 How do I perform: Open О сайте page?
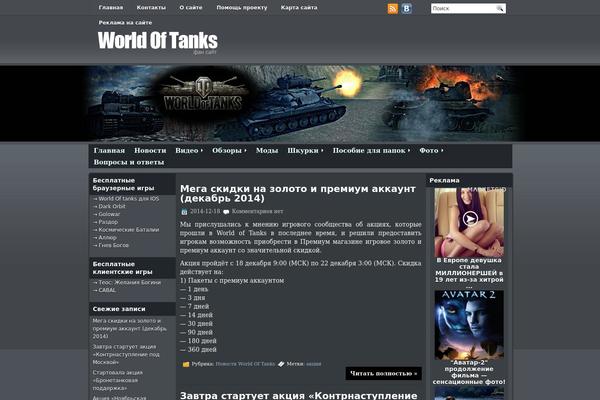191,7
